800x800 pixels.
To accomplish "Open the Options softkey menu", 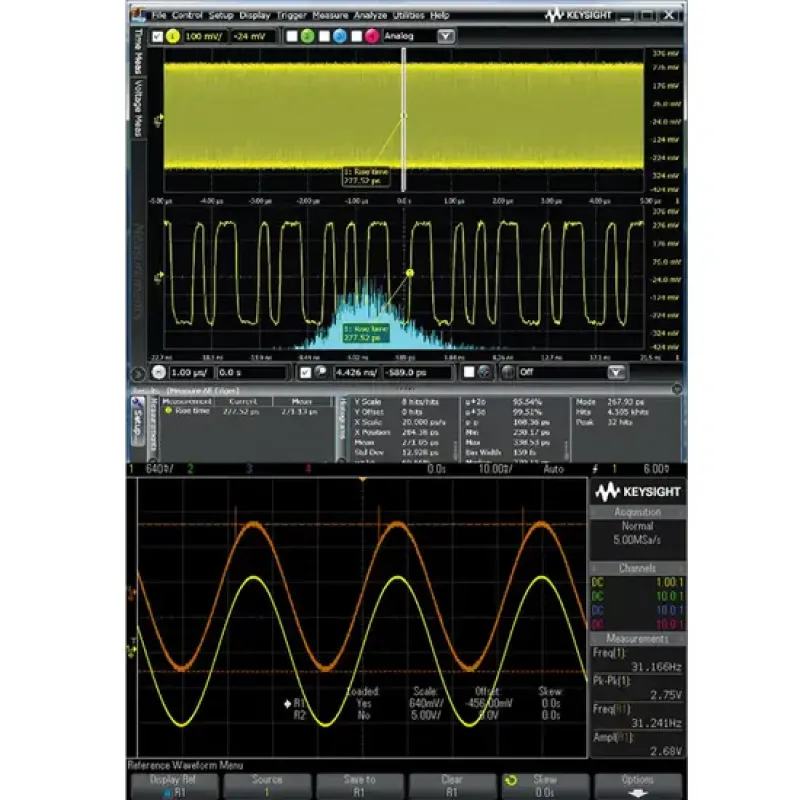I will point(638,786).
